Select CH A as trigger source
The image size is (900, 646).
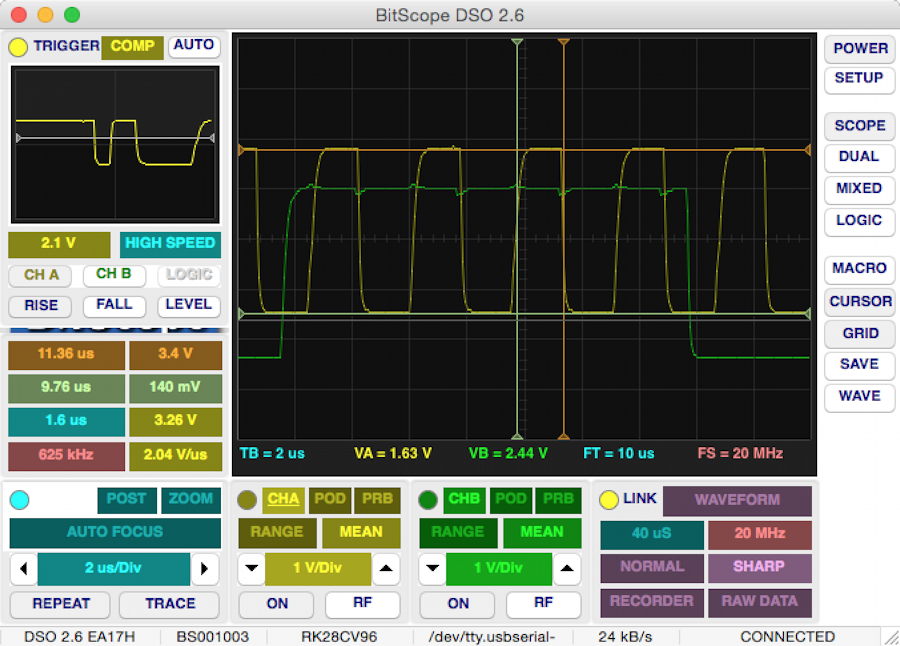click(x=40, y=275)
